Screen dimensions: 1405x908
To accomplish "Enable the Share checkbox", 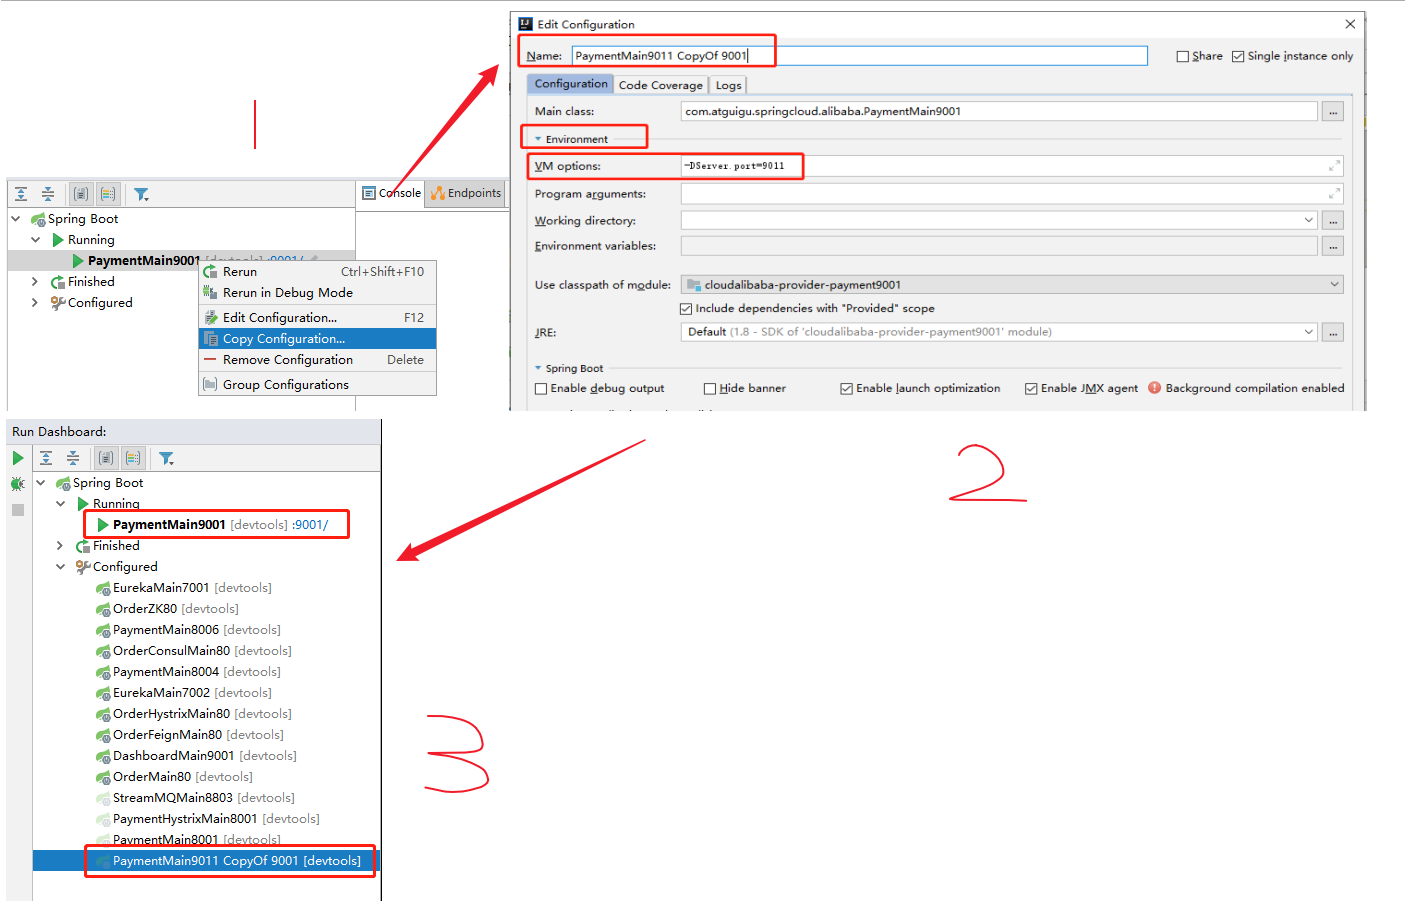I will coord(1183,57).
